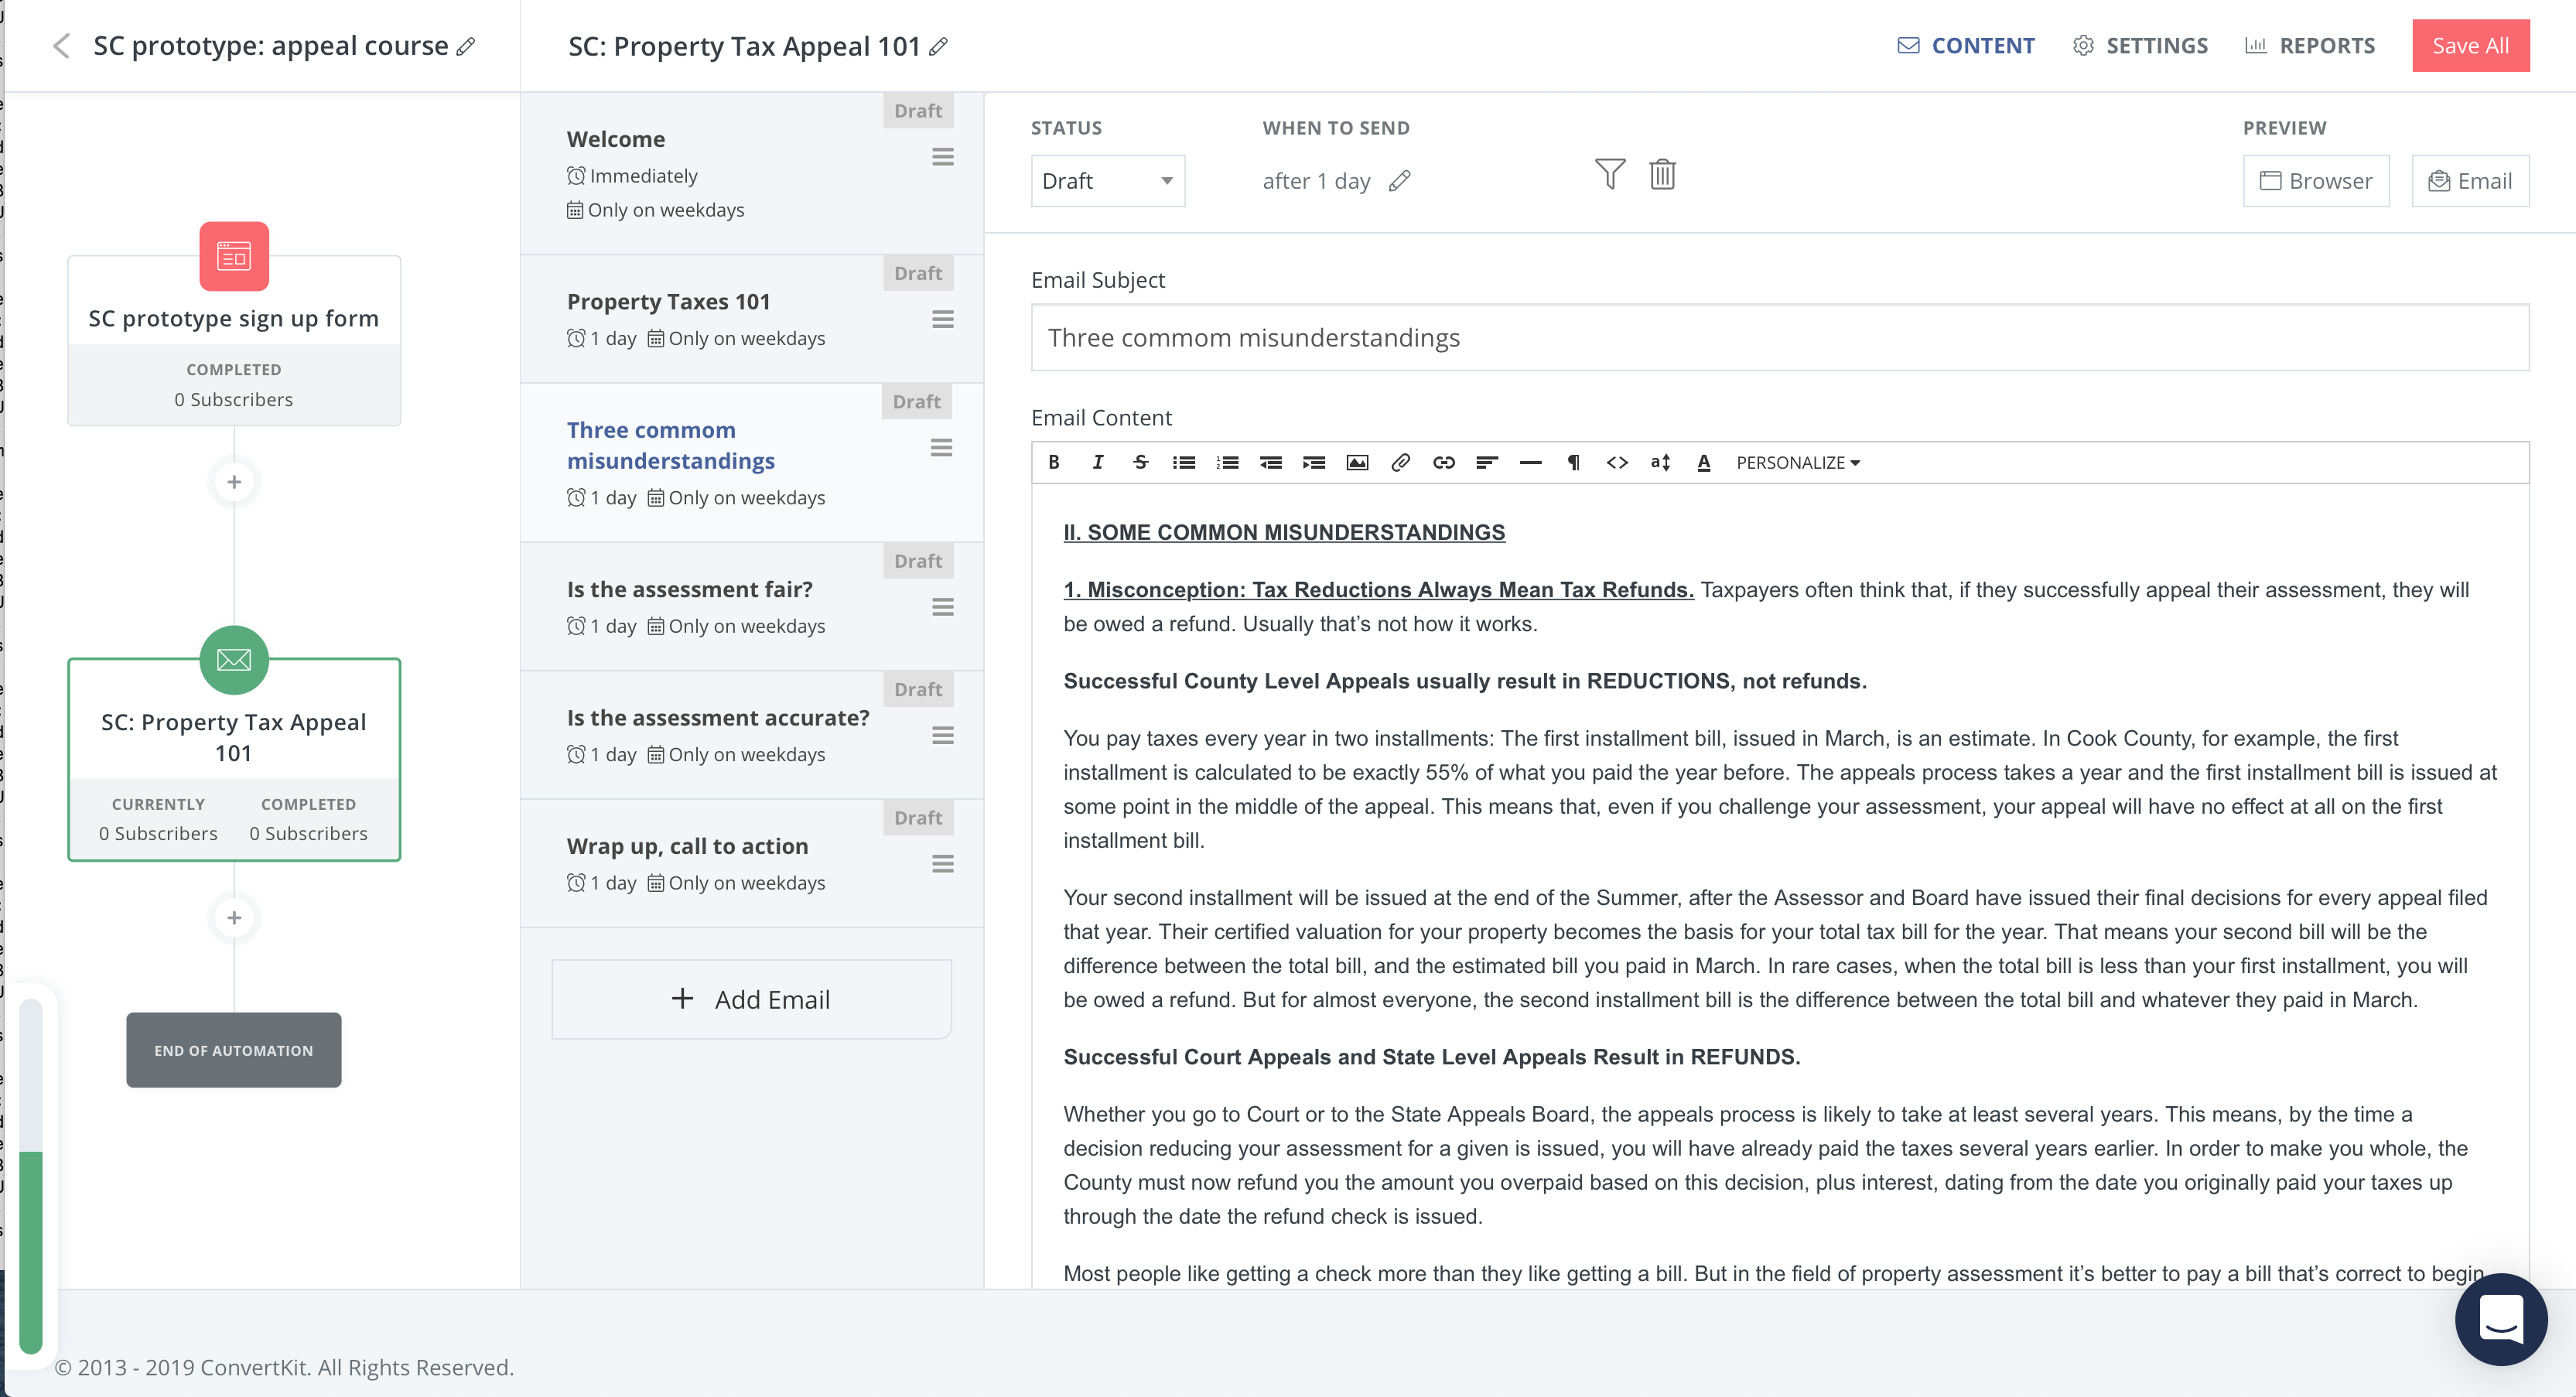Toggle strikethrough formatting in editor toolbar
This screenshot has height=1397, width=2576.
(x=1140, y=462)
